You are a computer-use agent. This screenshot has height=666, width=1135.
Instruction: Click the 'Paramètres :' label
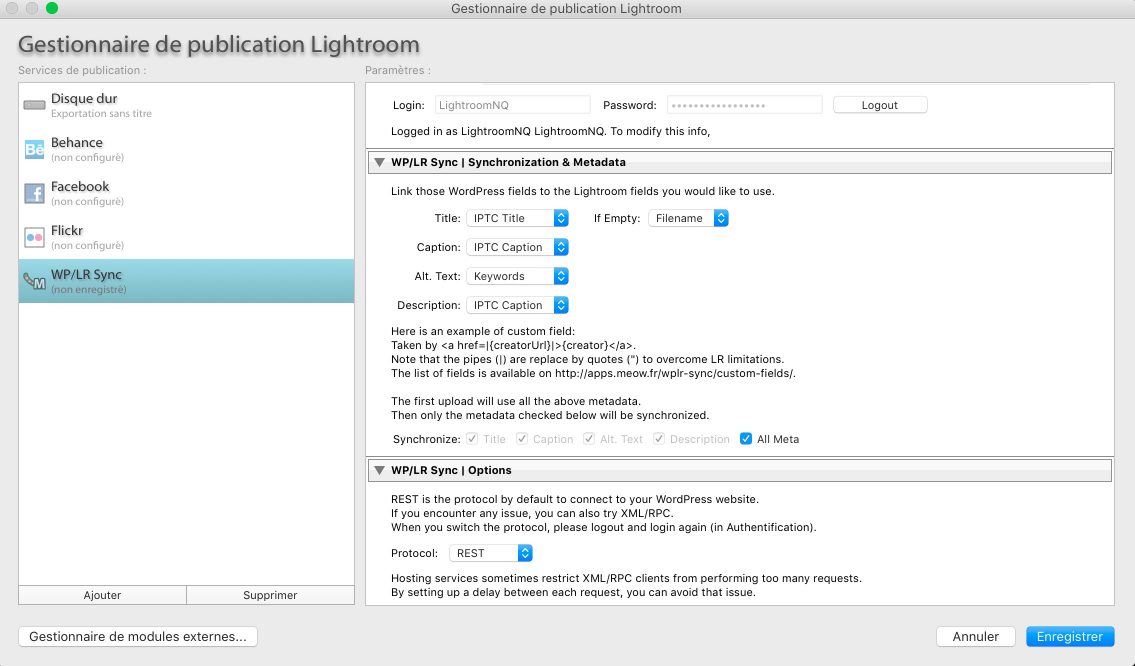coord(397,70)
